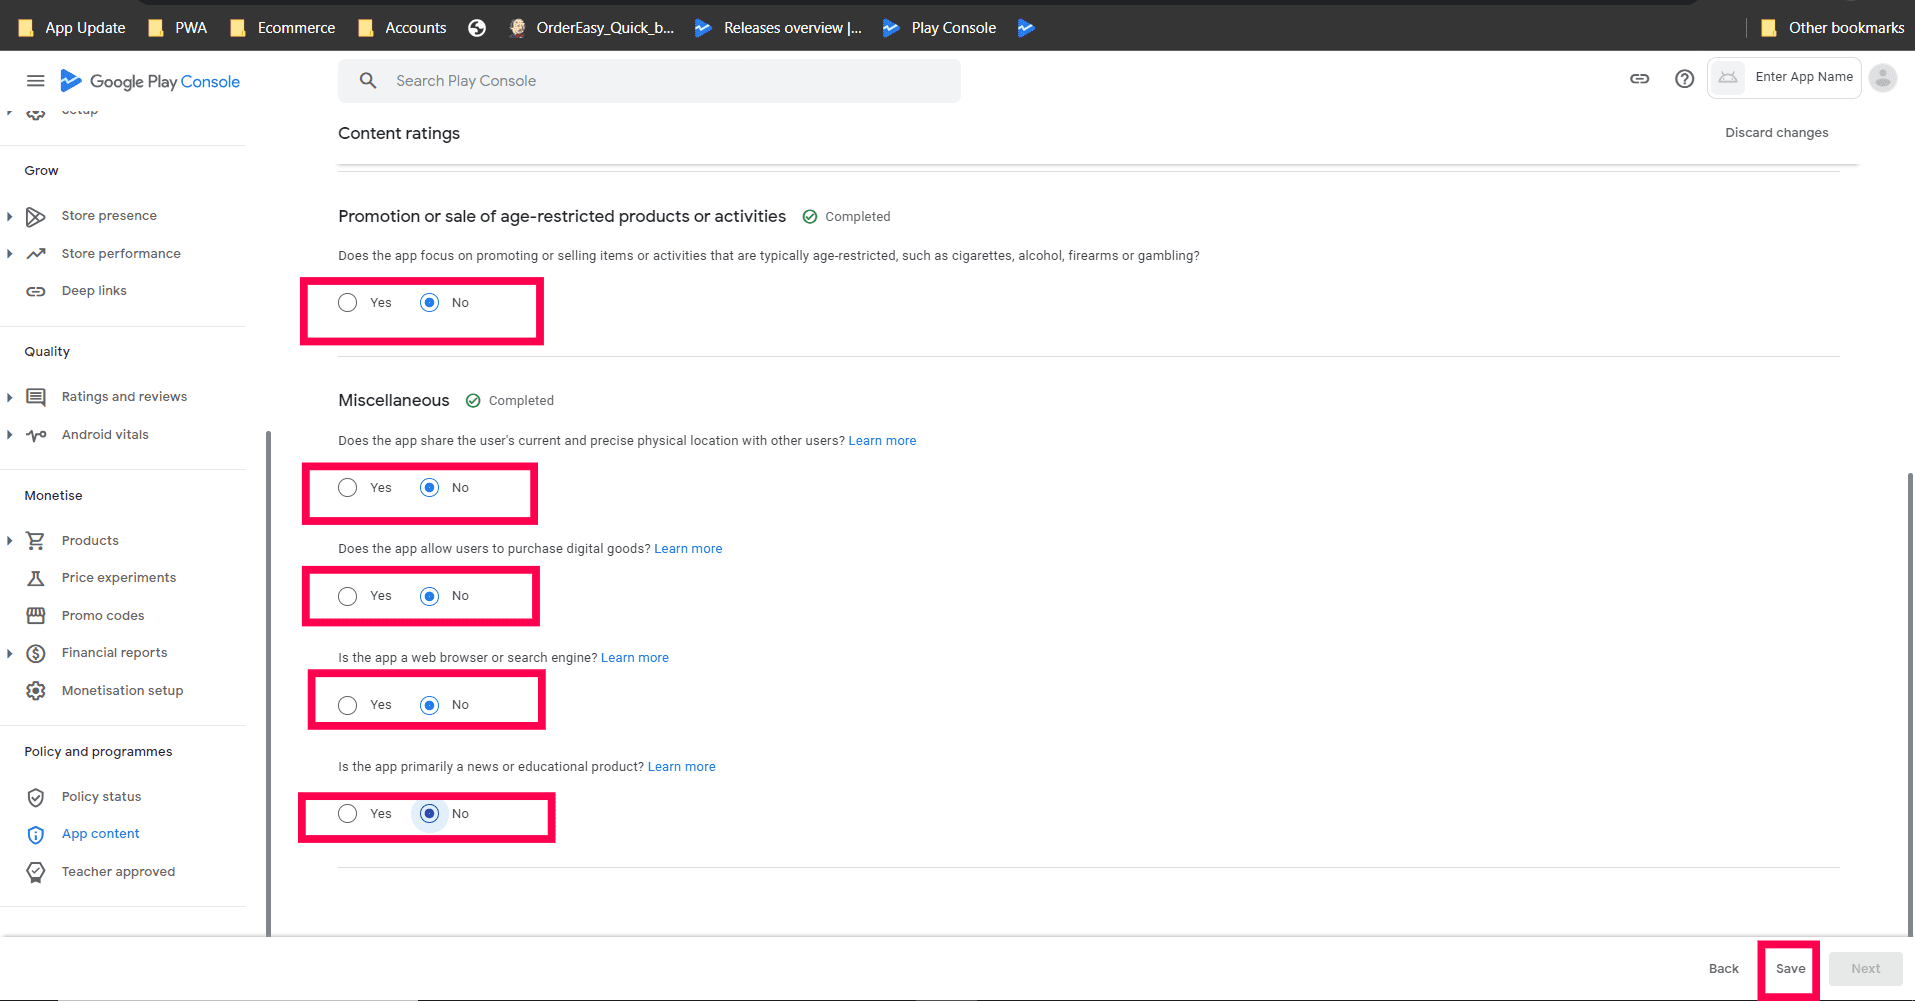Open Learn more for digital goods
The height and width of the screenshot is (1001, 1915).
(688, 549)
